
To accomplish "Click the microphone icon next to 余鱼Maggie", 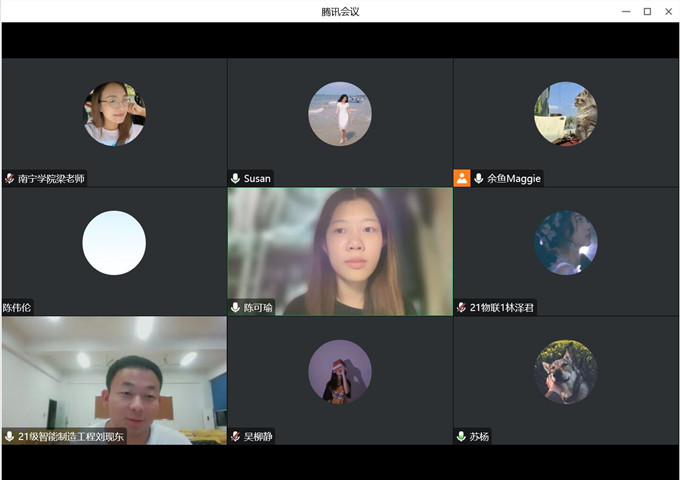I will tap(479, 179).
